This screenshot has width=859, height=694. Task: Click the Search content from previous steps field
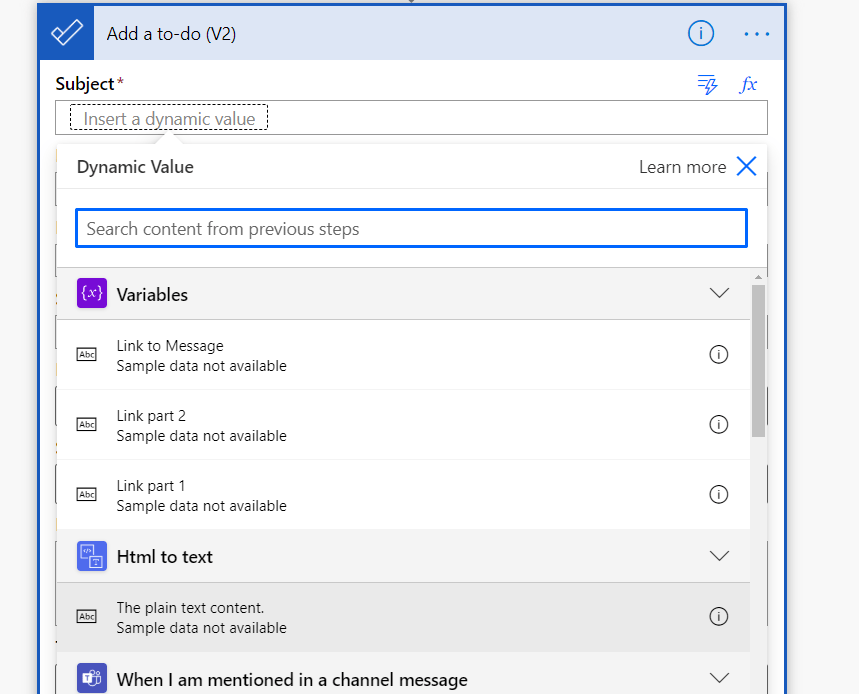[x=411, y=229]
